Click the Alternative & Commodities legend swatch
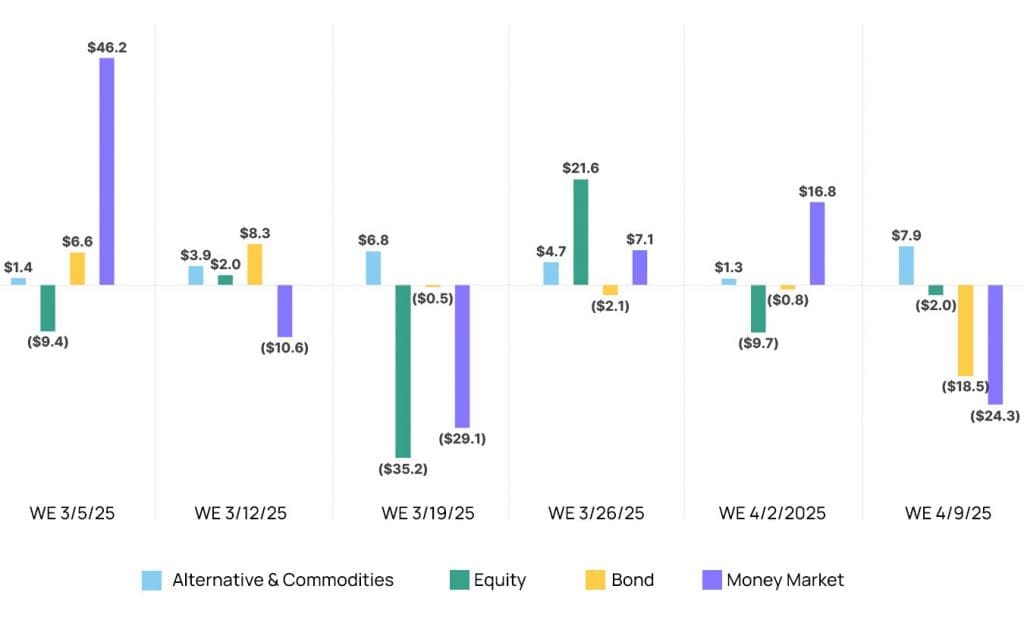The image size is (1024, 636). pyautogui.click(x=152, y=580)
